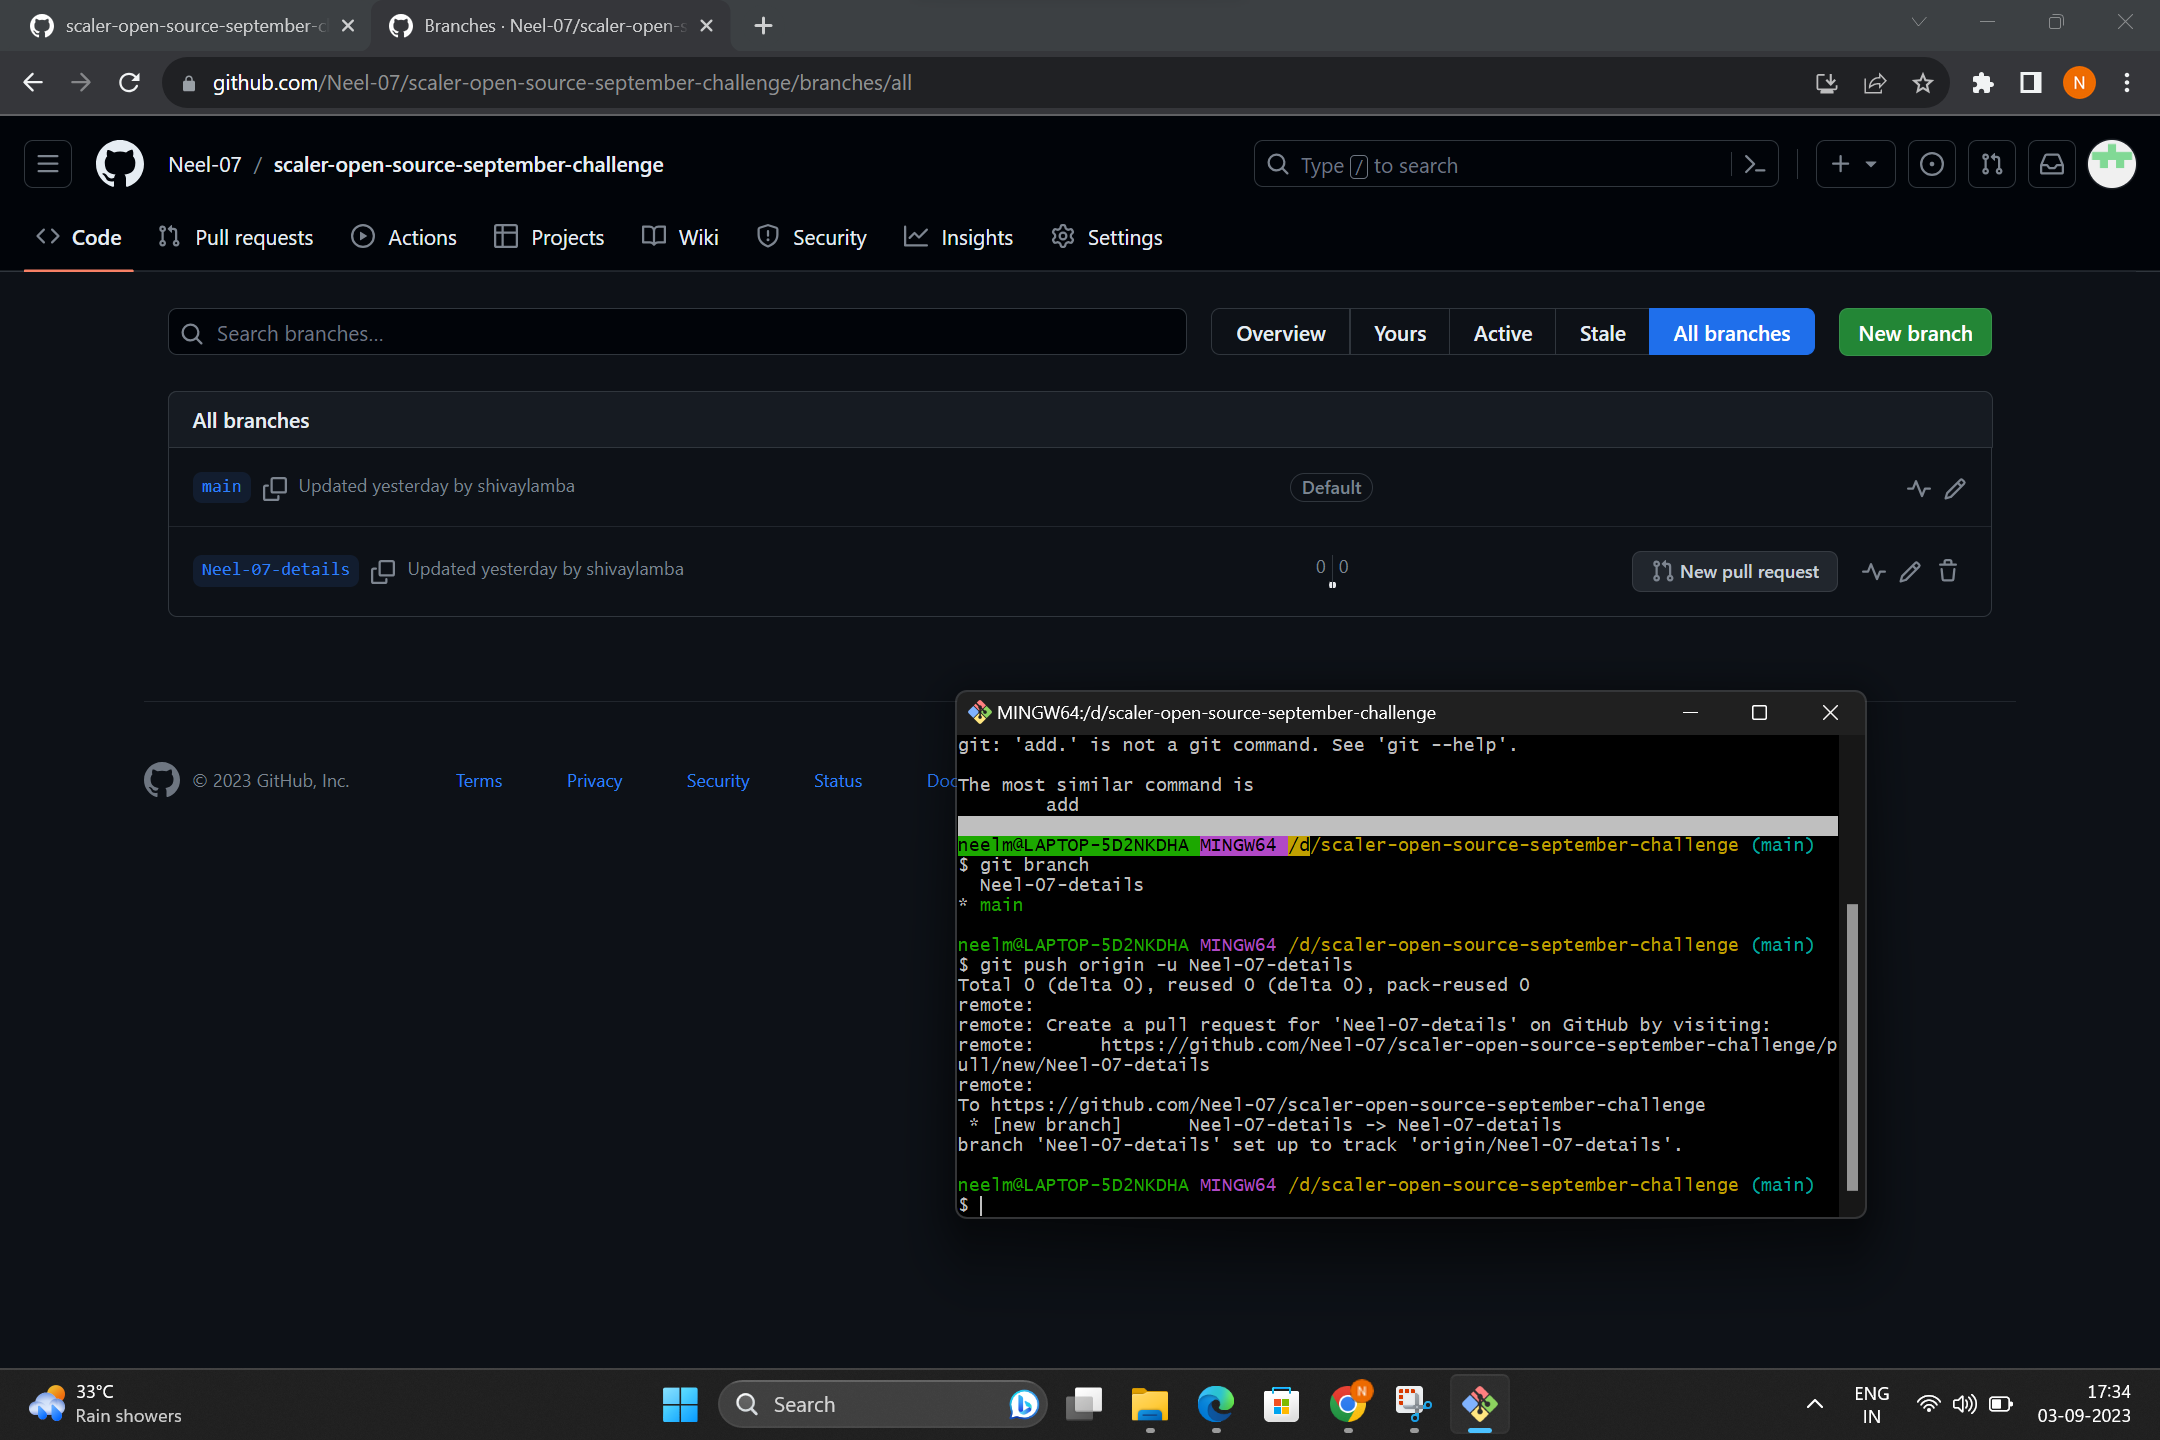
Task: Open the global navigation hamburger menu
Action: click(x=47, y=164)
